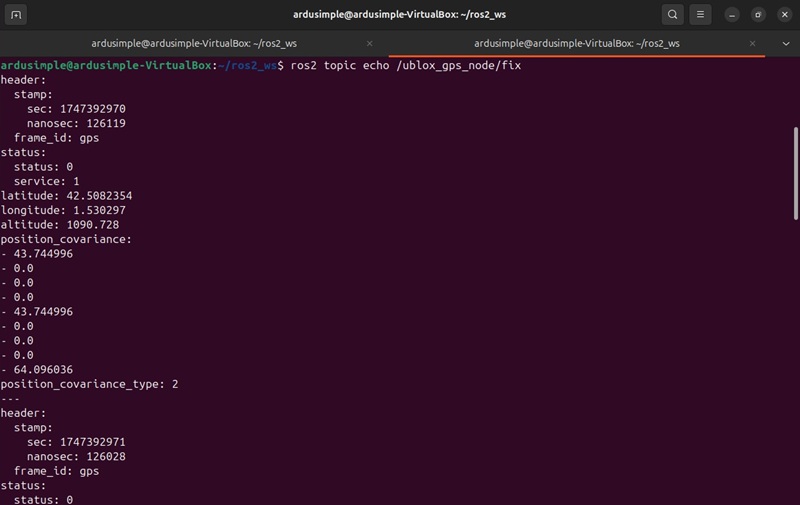Click the longitude 1.530297 line
This screenshot has height=505, width=800.
(x=63, y=210)
